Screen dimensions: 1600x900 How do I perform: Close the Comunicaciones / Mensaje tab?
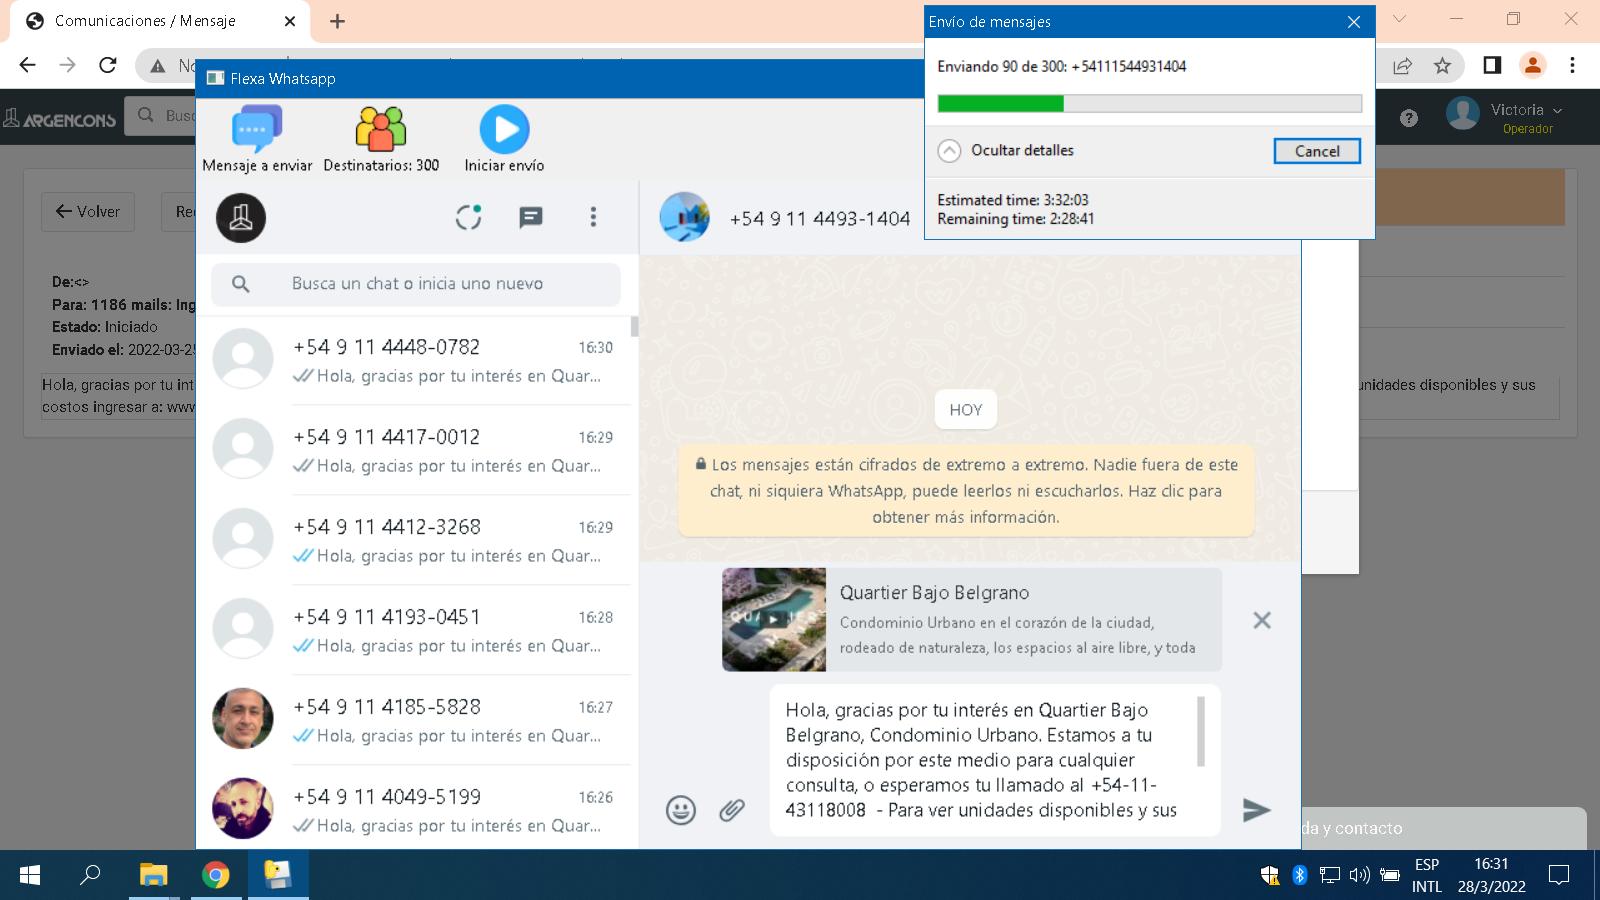(x=290, y=21)
